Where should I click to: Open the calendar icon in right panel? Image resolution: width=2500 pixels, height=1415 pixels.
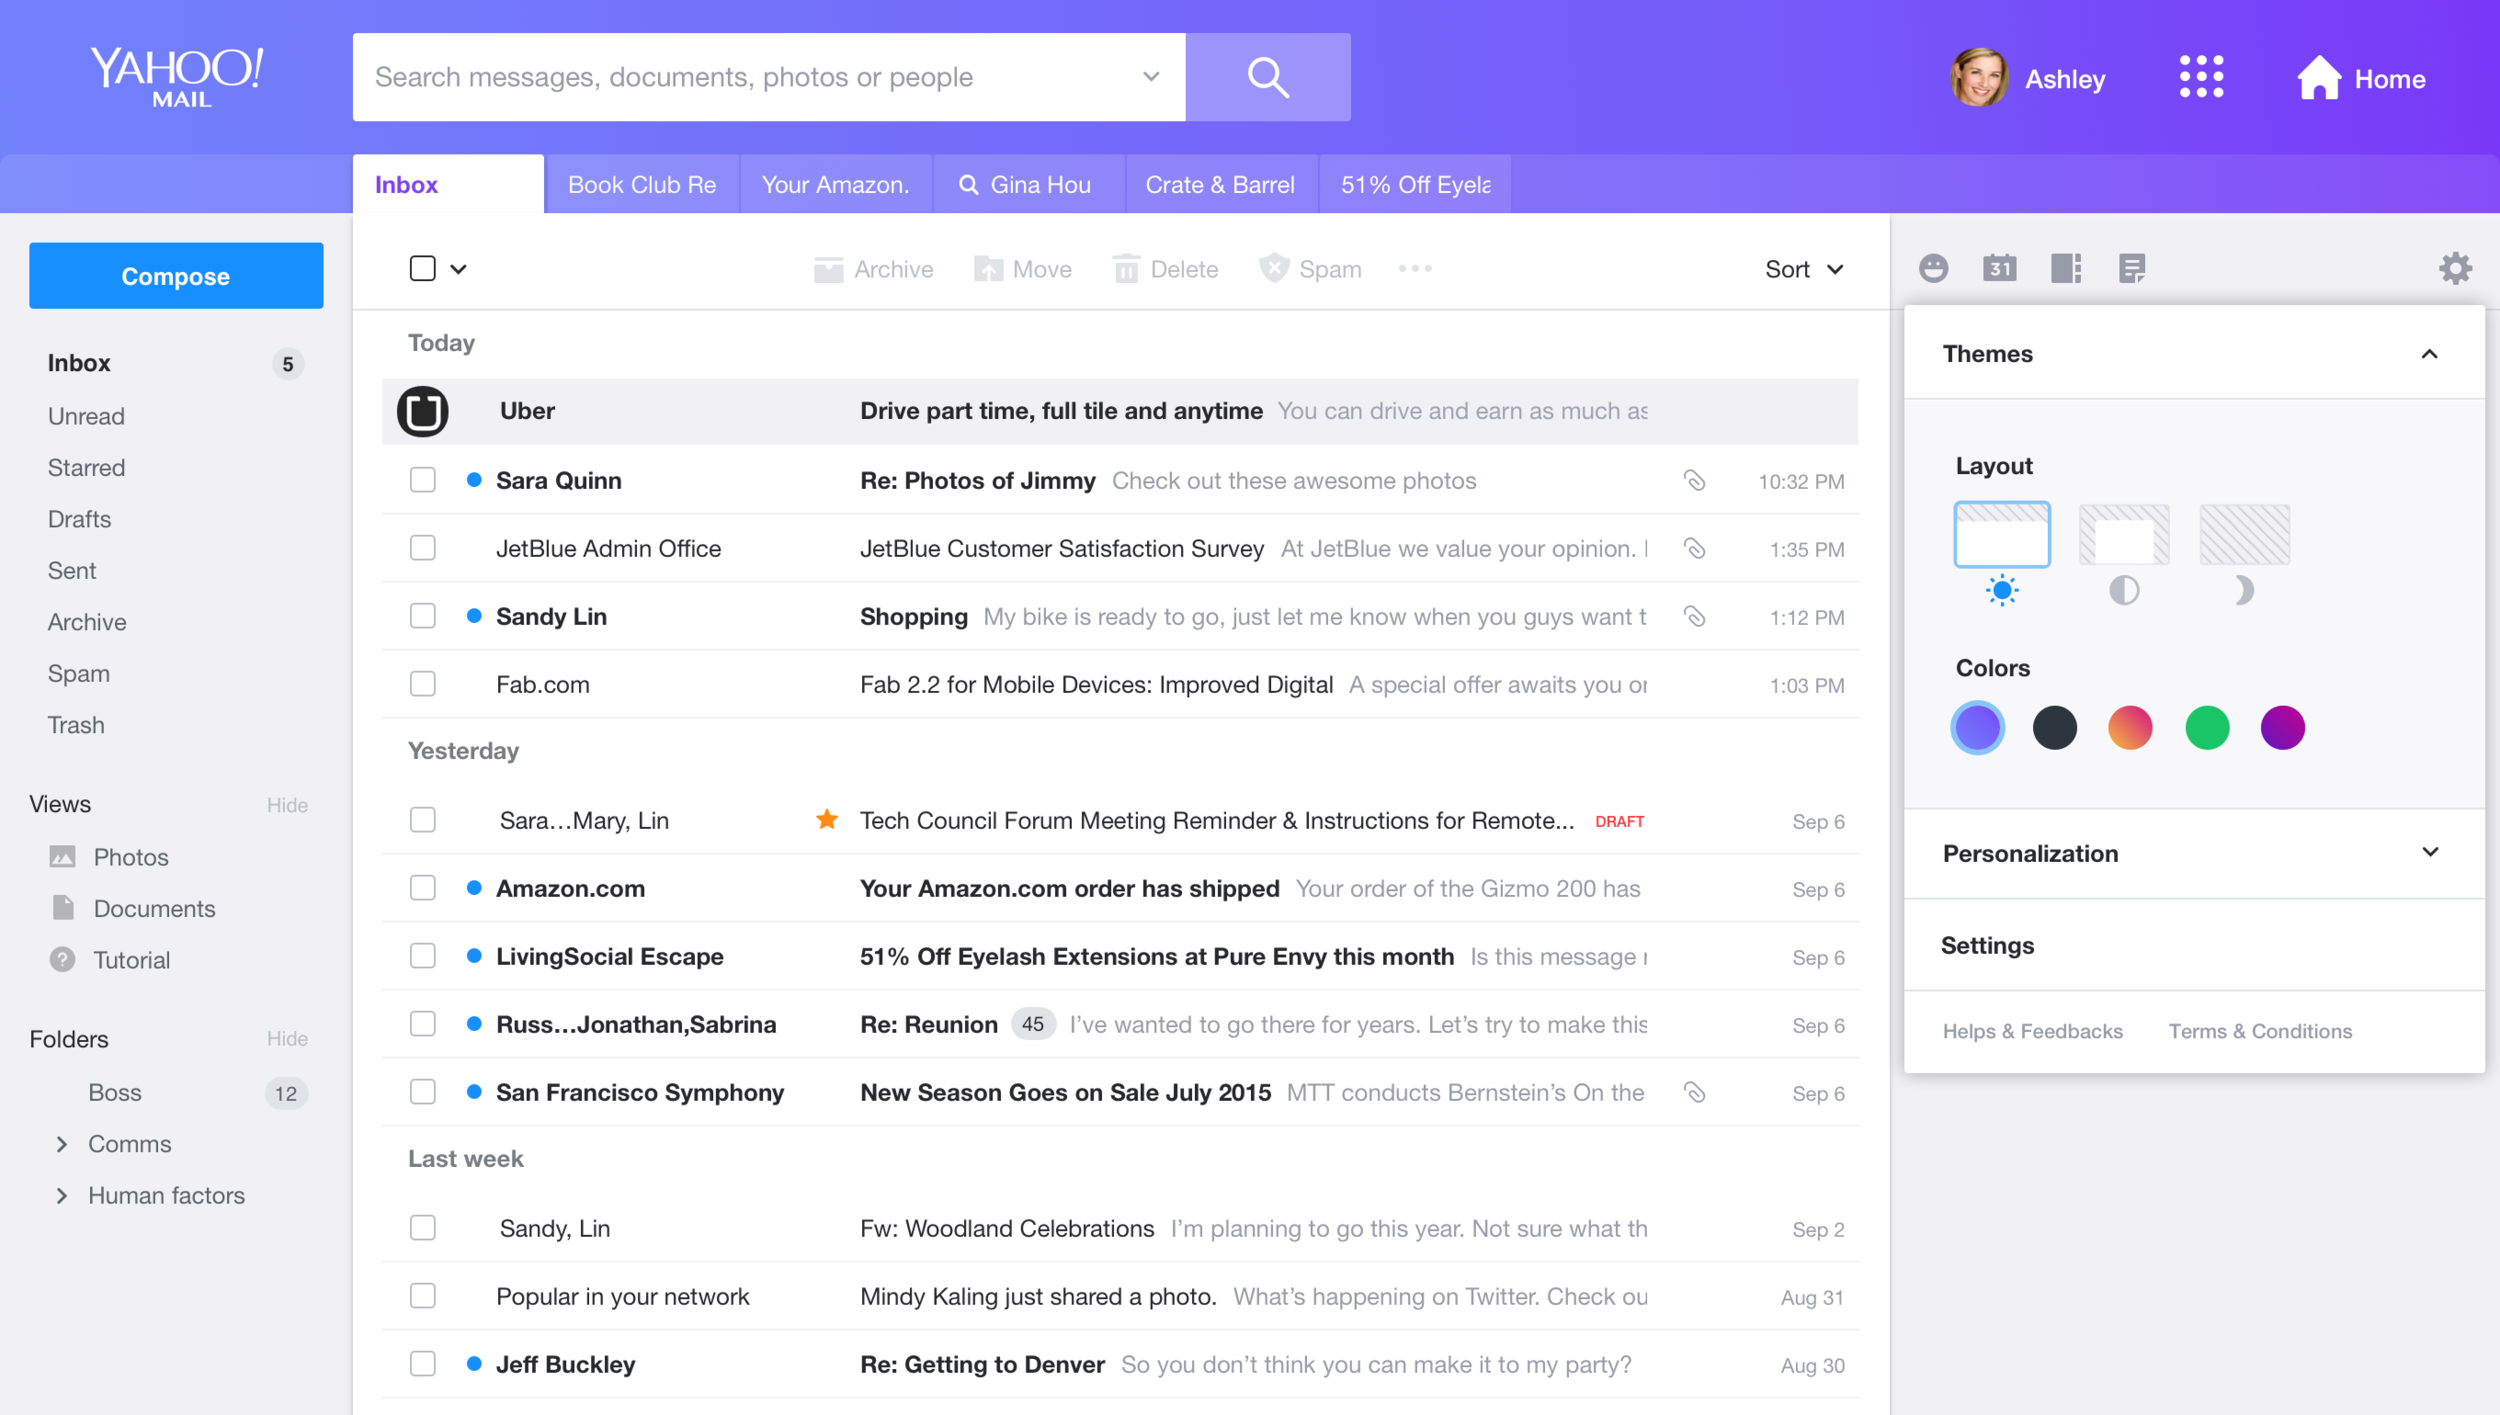tap(1999, 268)
